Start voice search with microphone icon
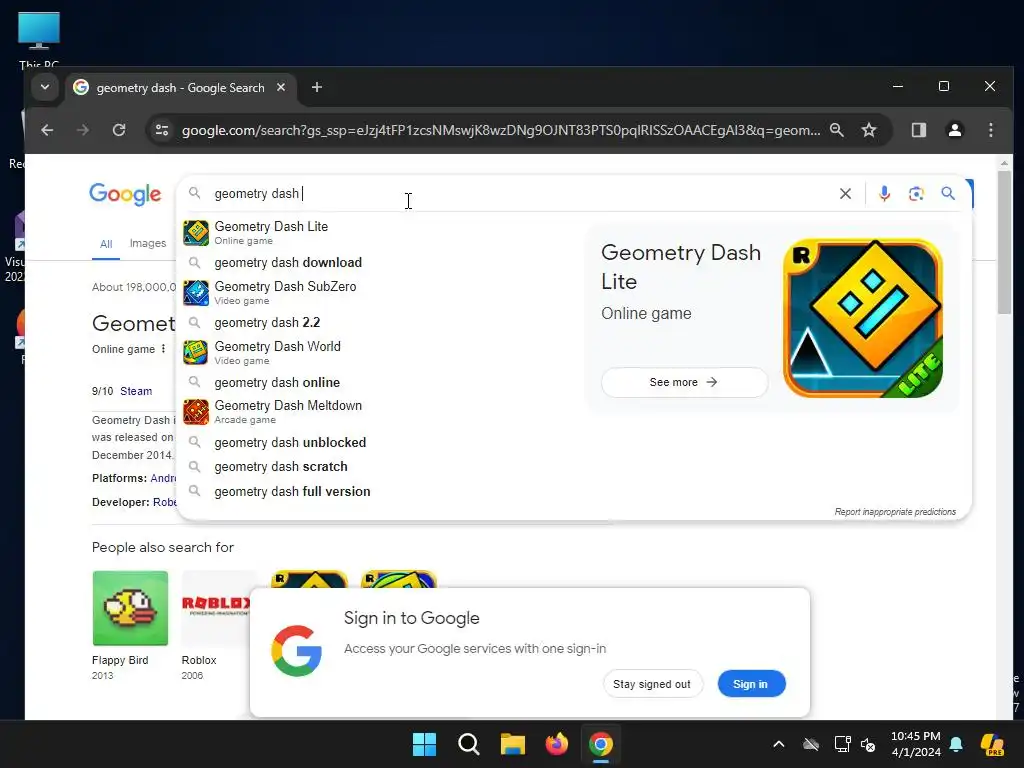 point(884,193)
